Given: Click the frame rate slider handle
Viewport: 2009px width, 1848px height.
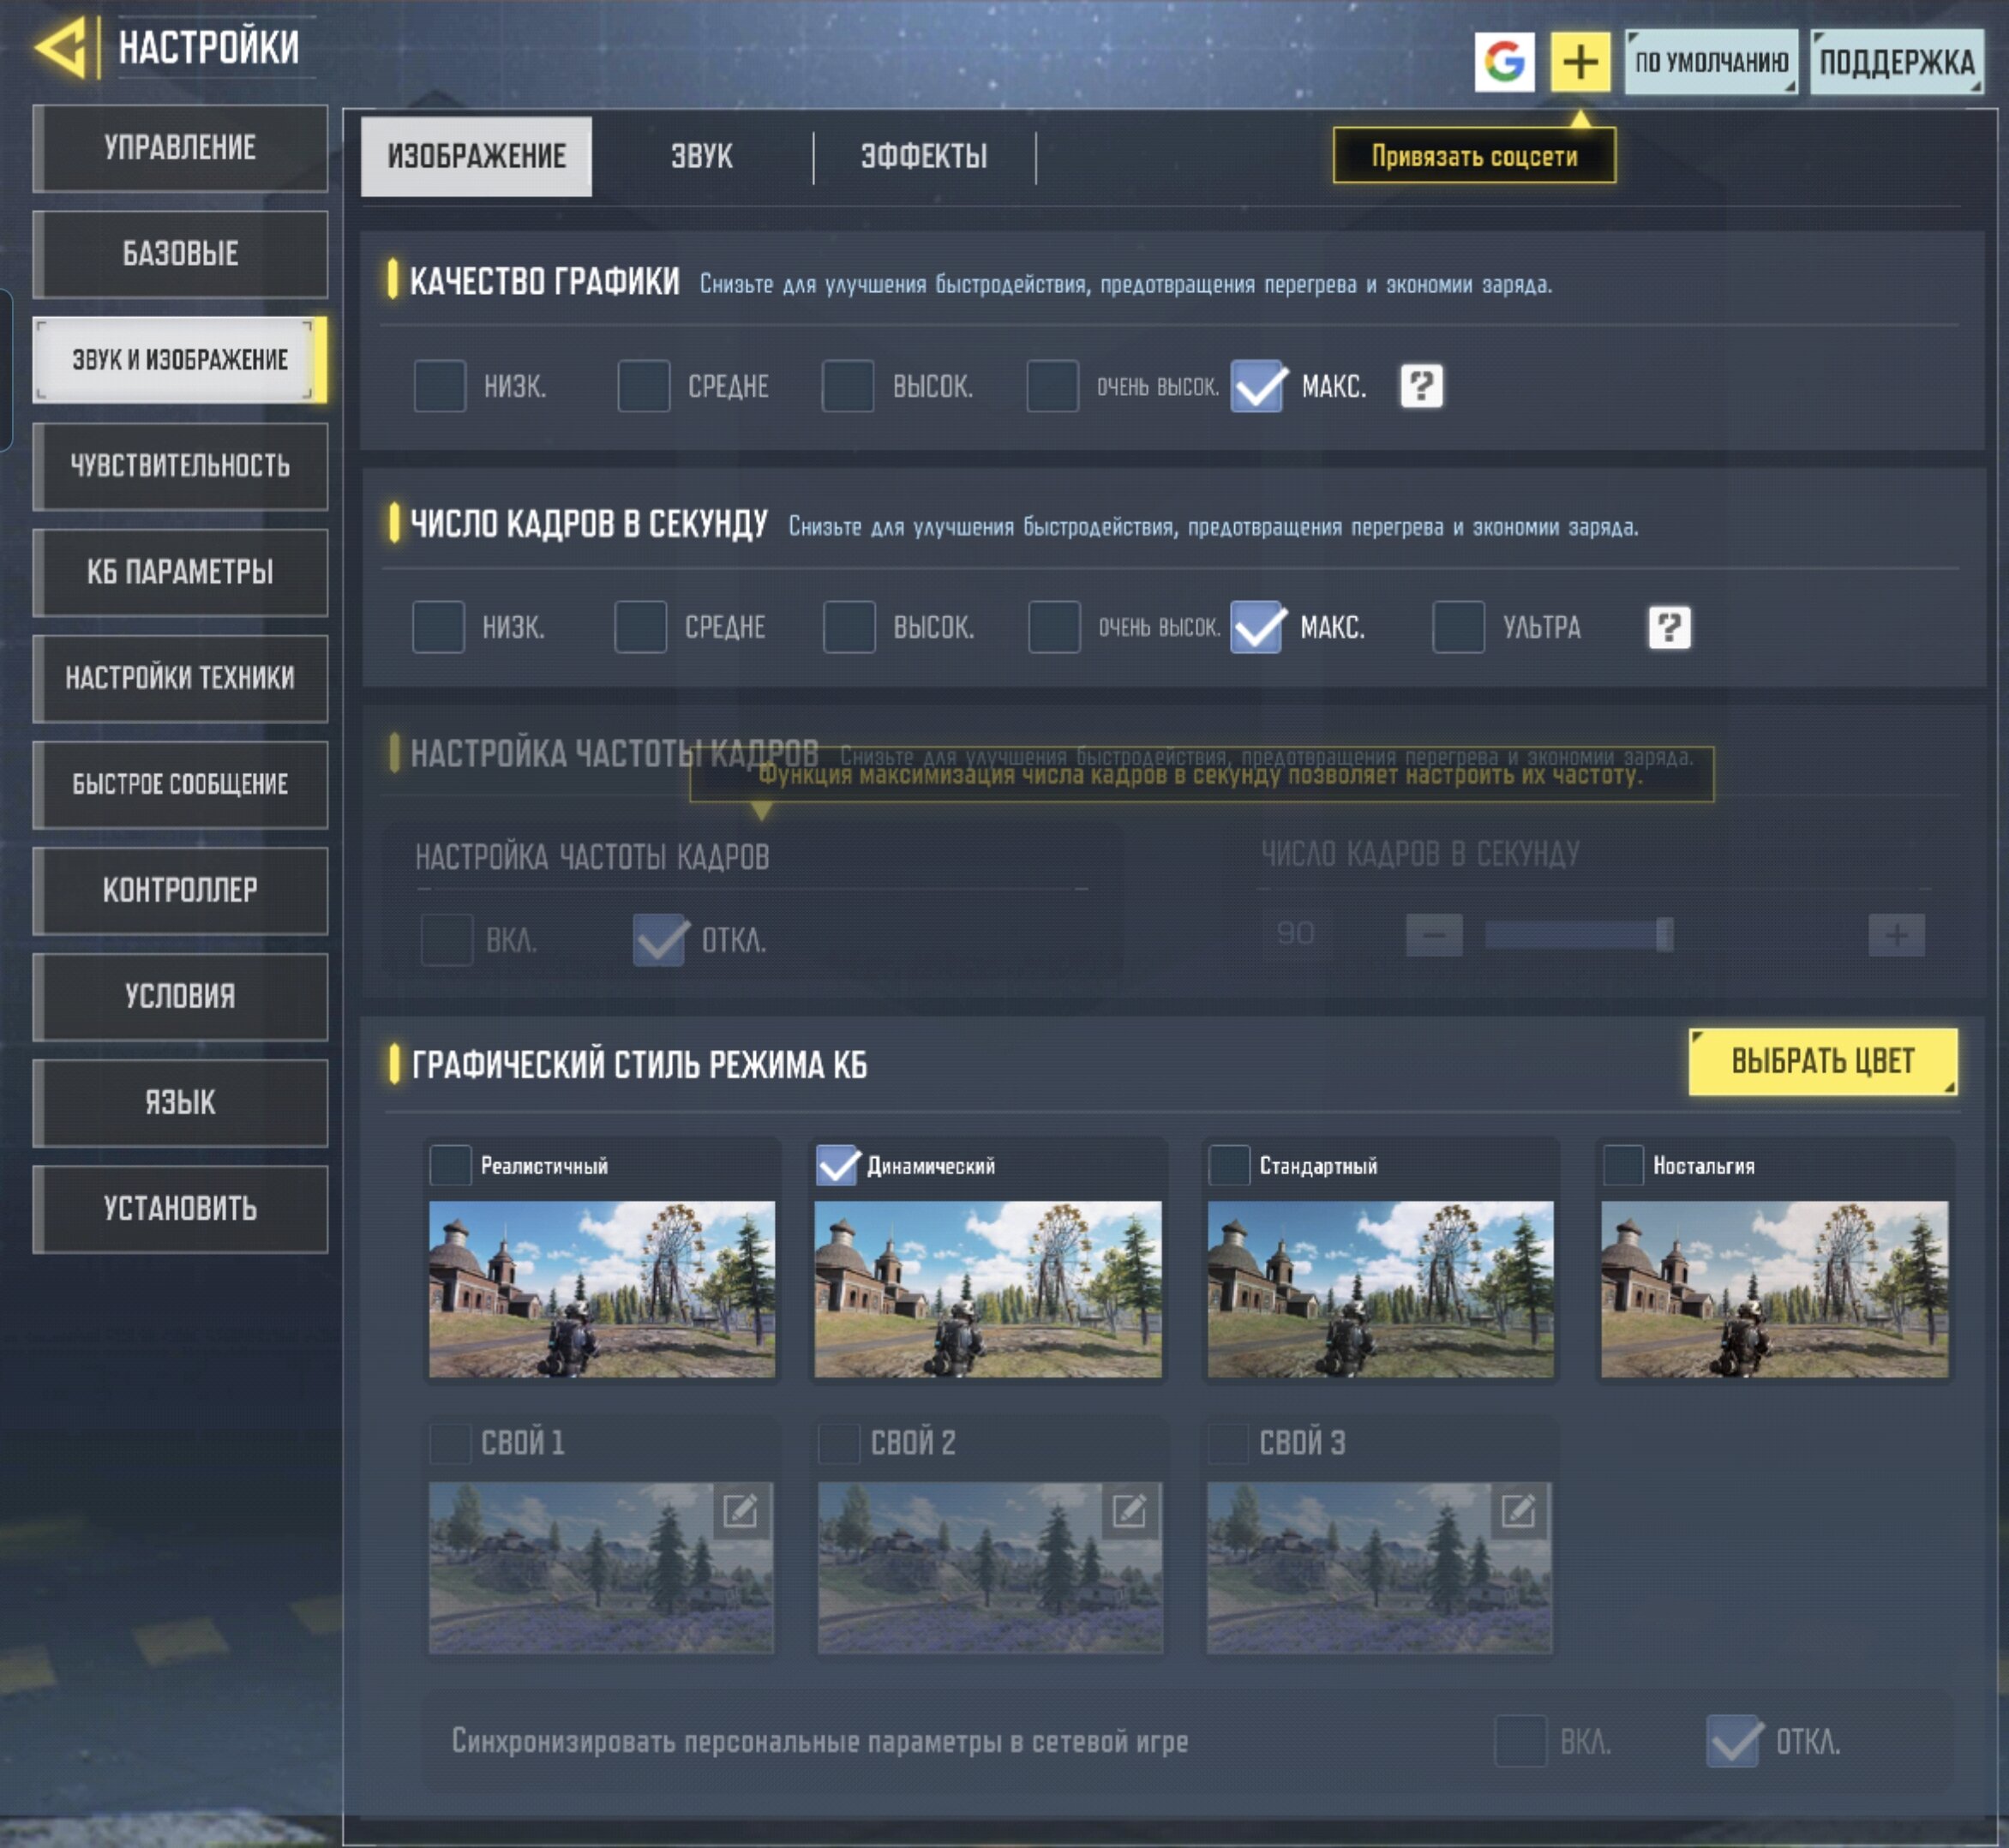Looking at the screenshot, I should (1664, 935).
